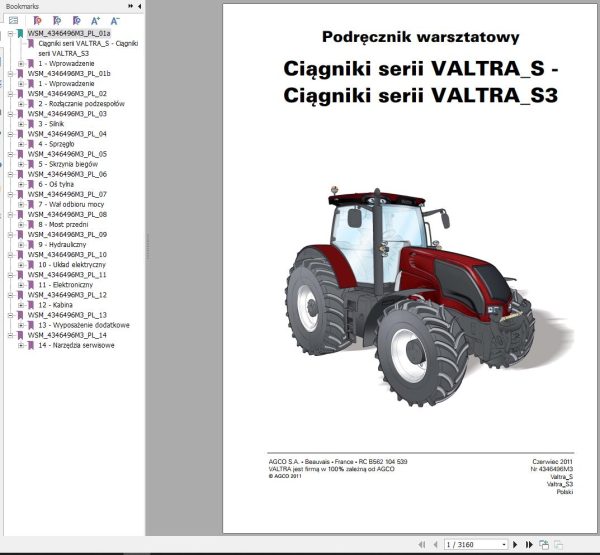Open 5 - Skrzynia biegów bookmark
Viewport: 600px width, 555px height.
click(x=68, y=164)
